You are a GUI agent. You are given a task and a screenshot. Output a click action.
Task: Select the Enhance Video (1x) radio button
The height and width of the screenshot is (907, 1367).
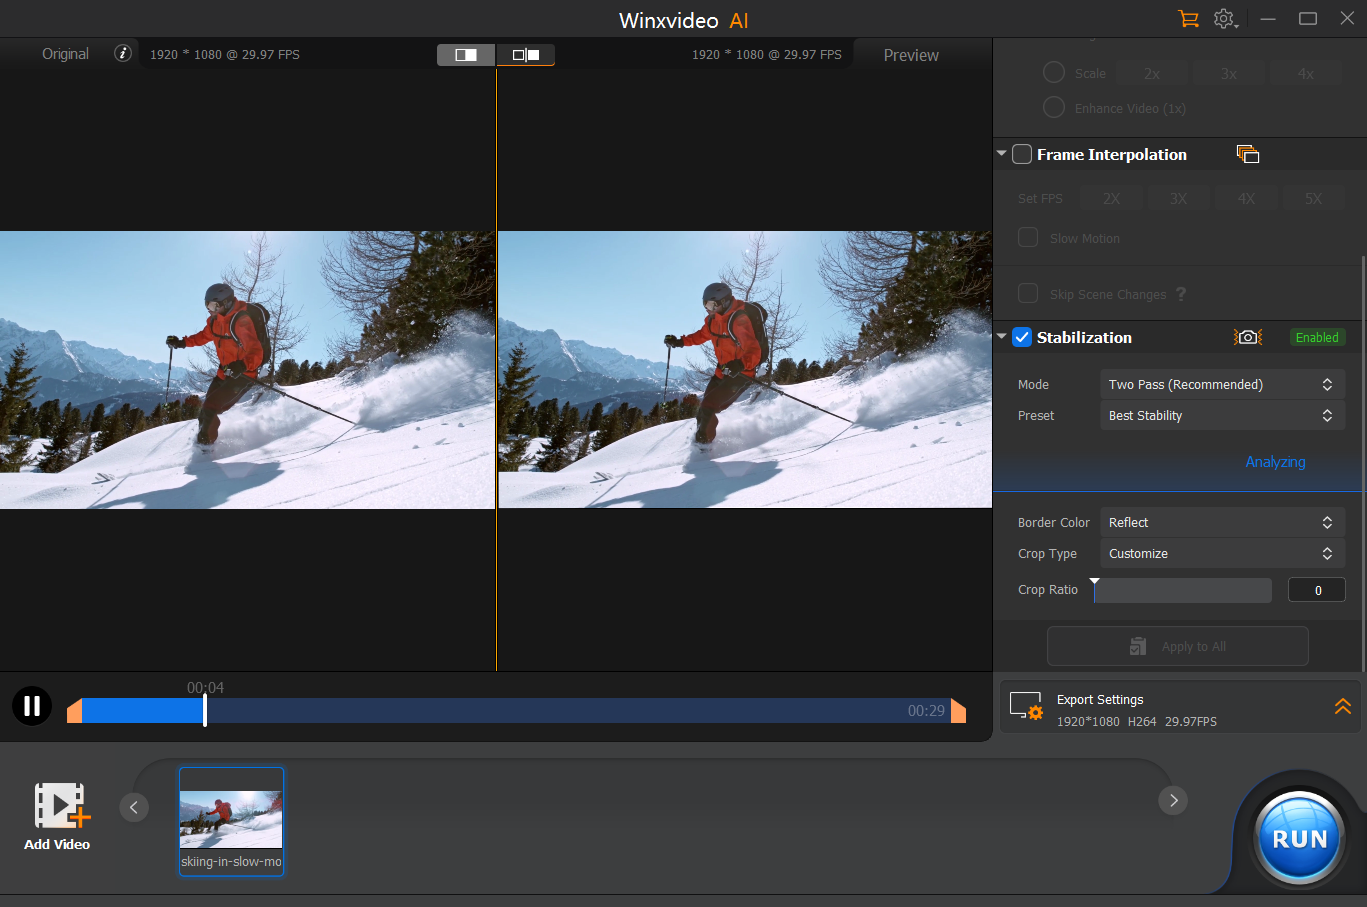[1054, 108]
